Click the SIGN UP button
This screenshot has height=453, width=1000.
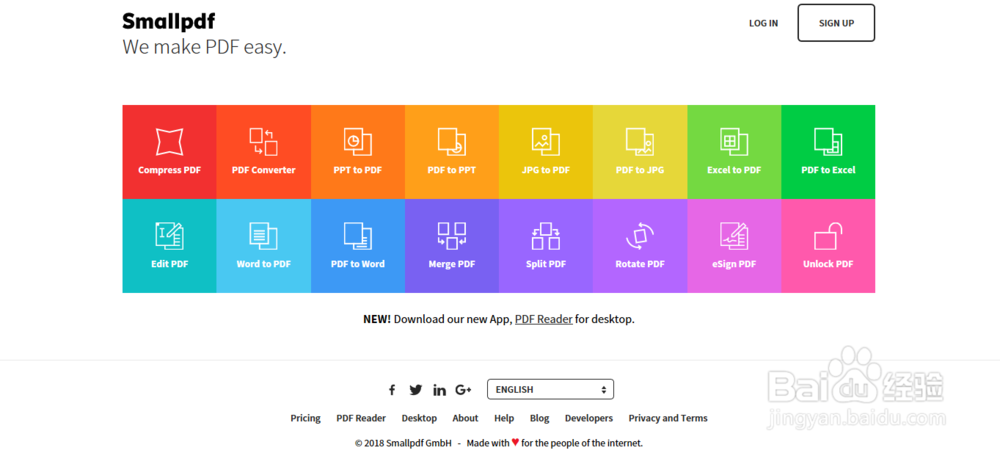(x=836, y=23)
